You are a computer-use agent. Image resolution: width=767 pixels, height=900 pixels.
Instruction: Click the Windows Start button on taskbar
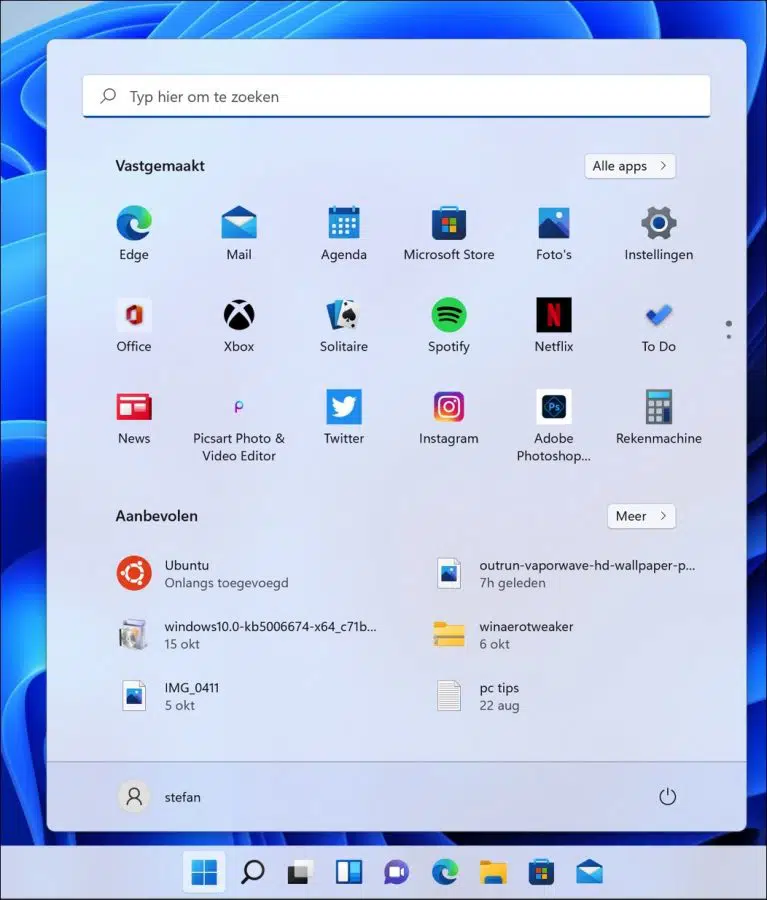(x=204, y=872)
